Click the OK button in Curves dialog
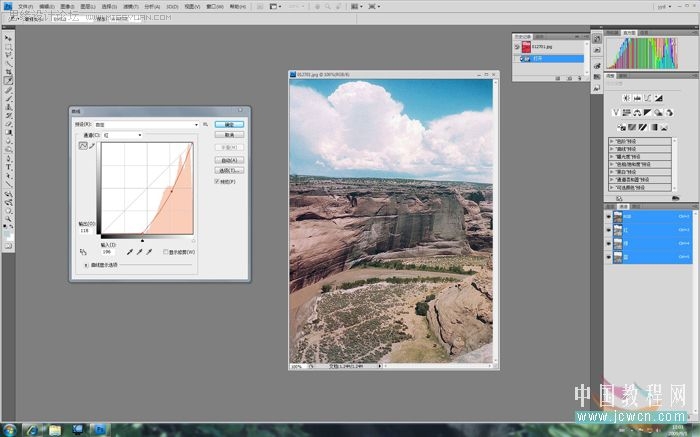Screen dimensions: 700x437 (x=229, y=125)
